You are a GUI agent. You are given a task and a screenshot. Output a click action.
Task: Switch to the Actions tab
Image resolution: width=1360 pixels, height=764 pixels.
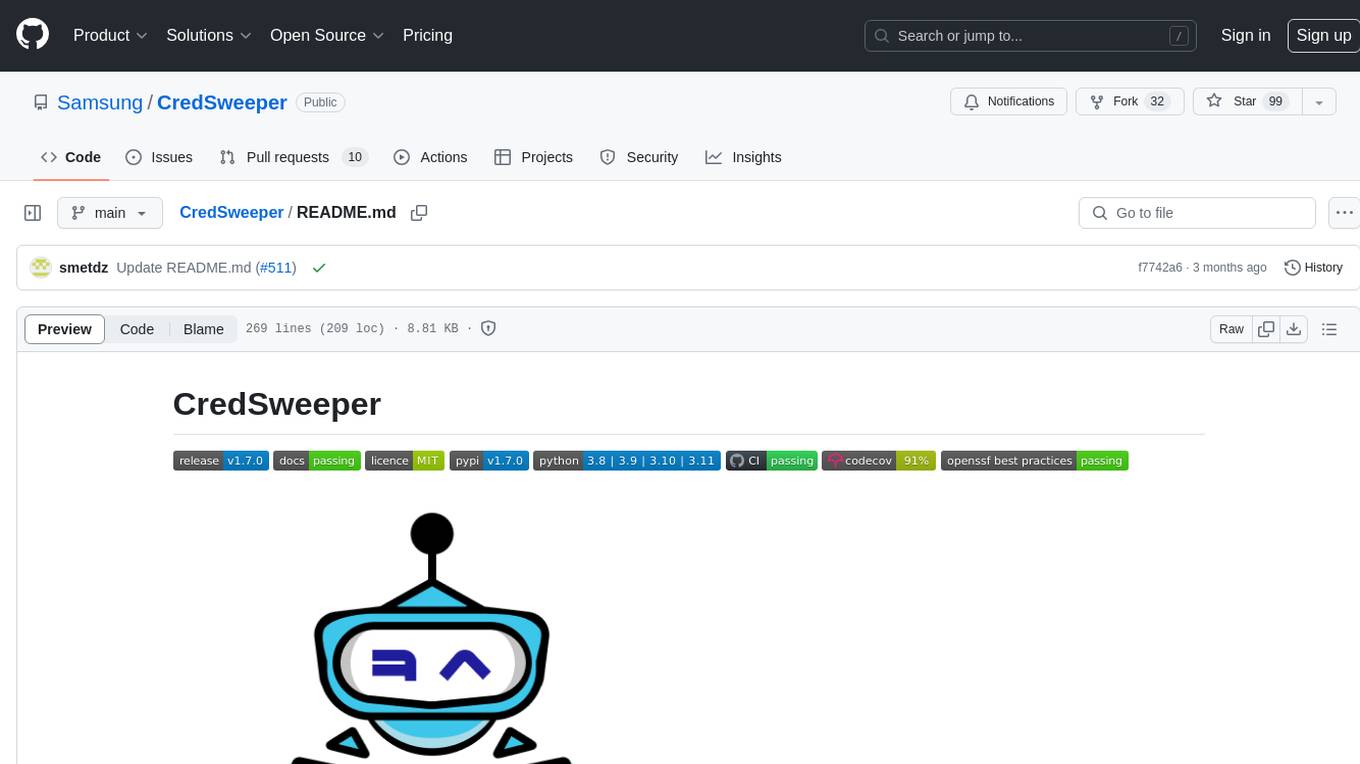(430, 157)
